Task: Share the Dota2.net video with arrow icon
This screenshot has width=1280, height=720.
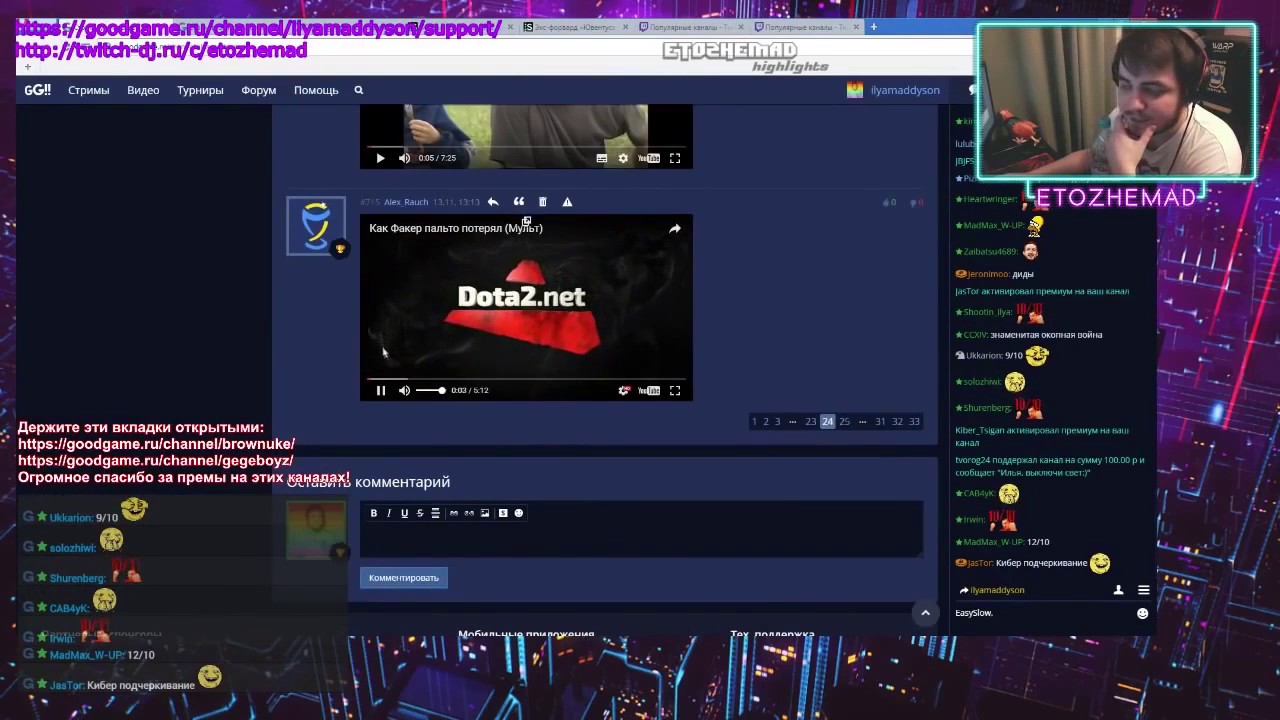Action: pos(675,229)
